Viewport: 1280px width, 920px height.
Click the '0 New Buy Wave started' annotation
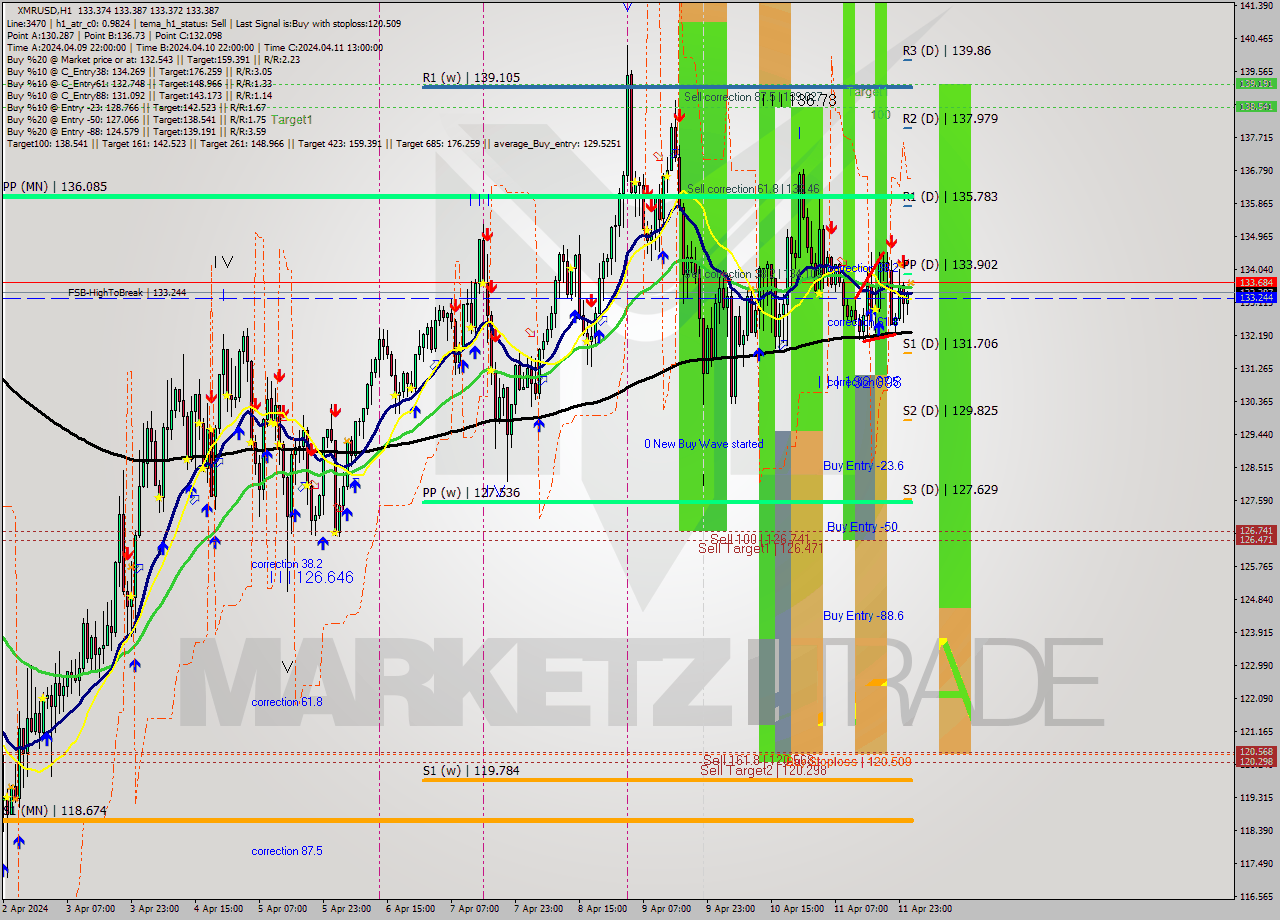(x=703, y=443)
